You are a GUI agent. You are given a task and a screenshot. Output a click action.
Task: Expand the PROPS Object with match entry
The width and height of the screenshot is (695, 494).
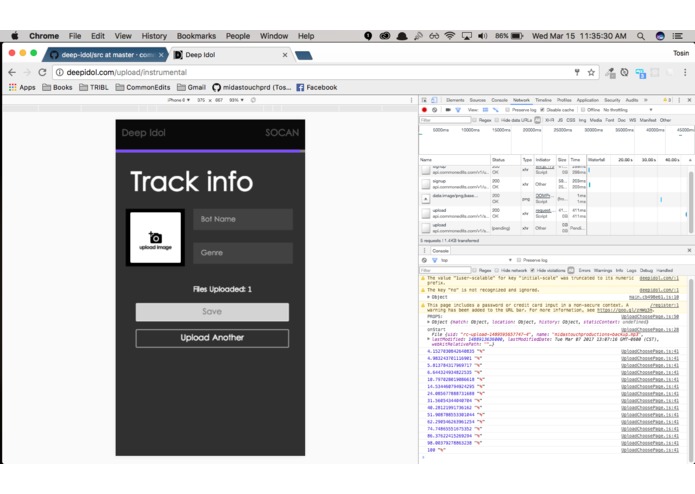click(429, 322)
